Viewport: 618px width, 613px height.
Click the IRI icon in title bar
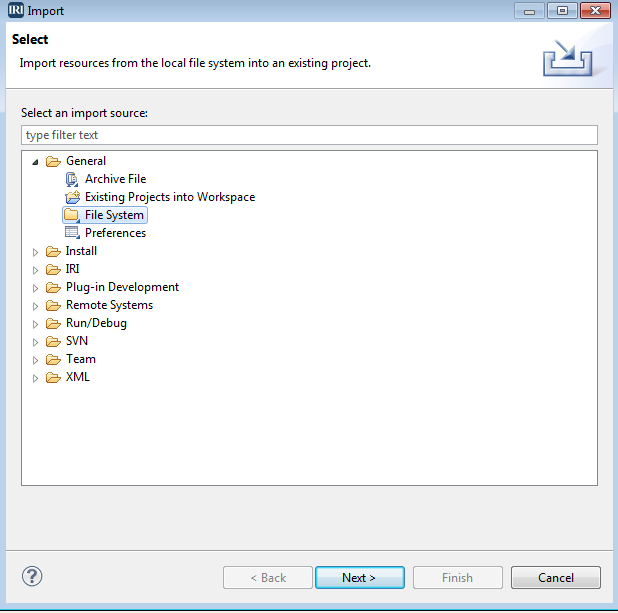tap(16, 10)
